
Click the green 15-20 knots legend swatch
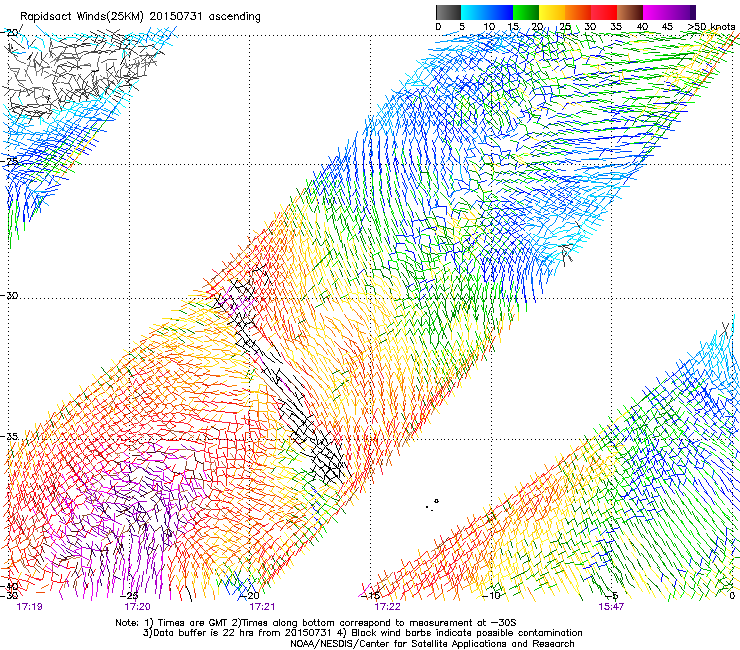(x=526, y=12)
